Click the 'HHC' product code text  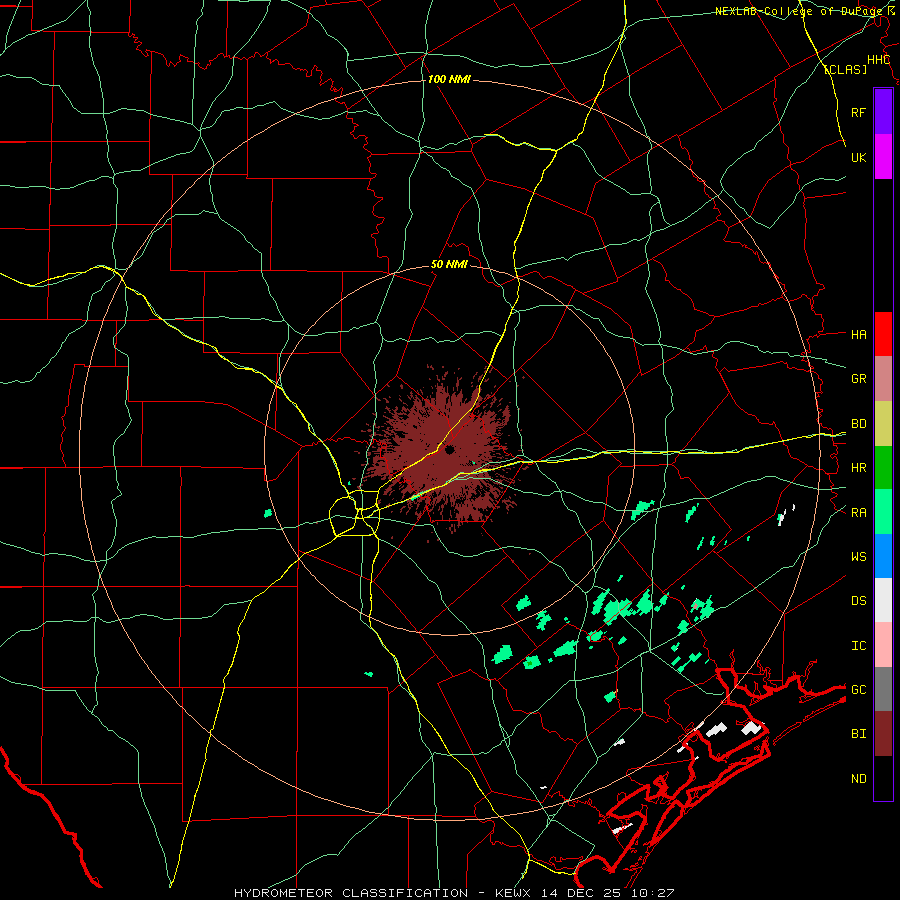pos(878,60)
